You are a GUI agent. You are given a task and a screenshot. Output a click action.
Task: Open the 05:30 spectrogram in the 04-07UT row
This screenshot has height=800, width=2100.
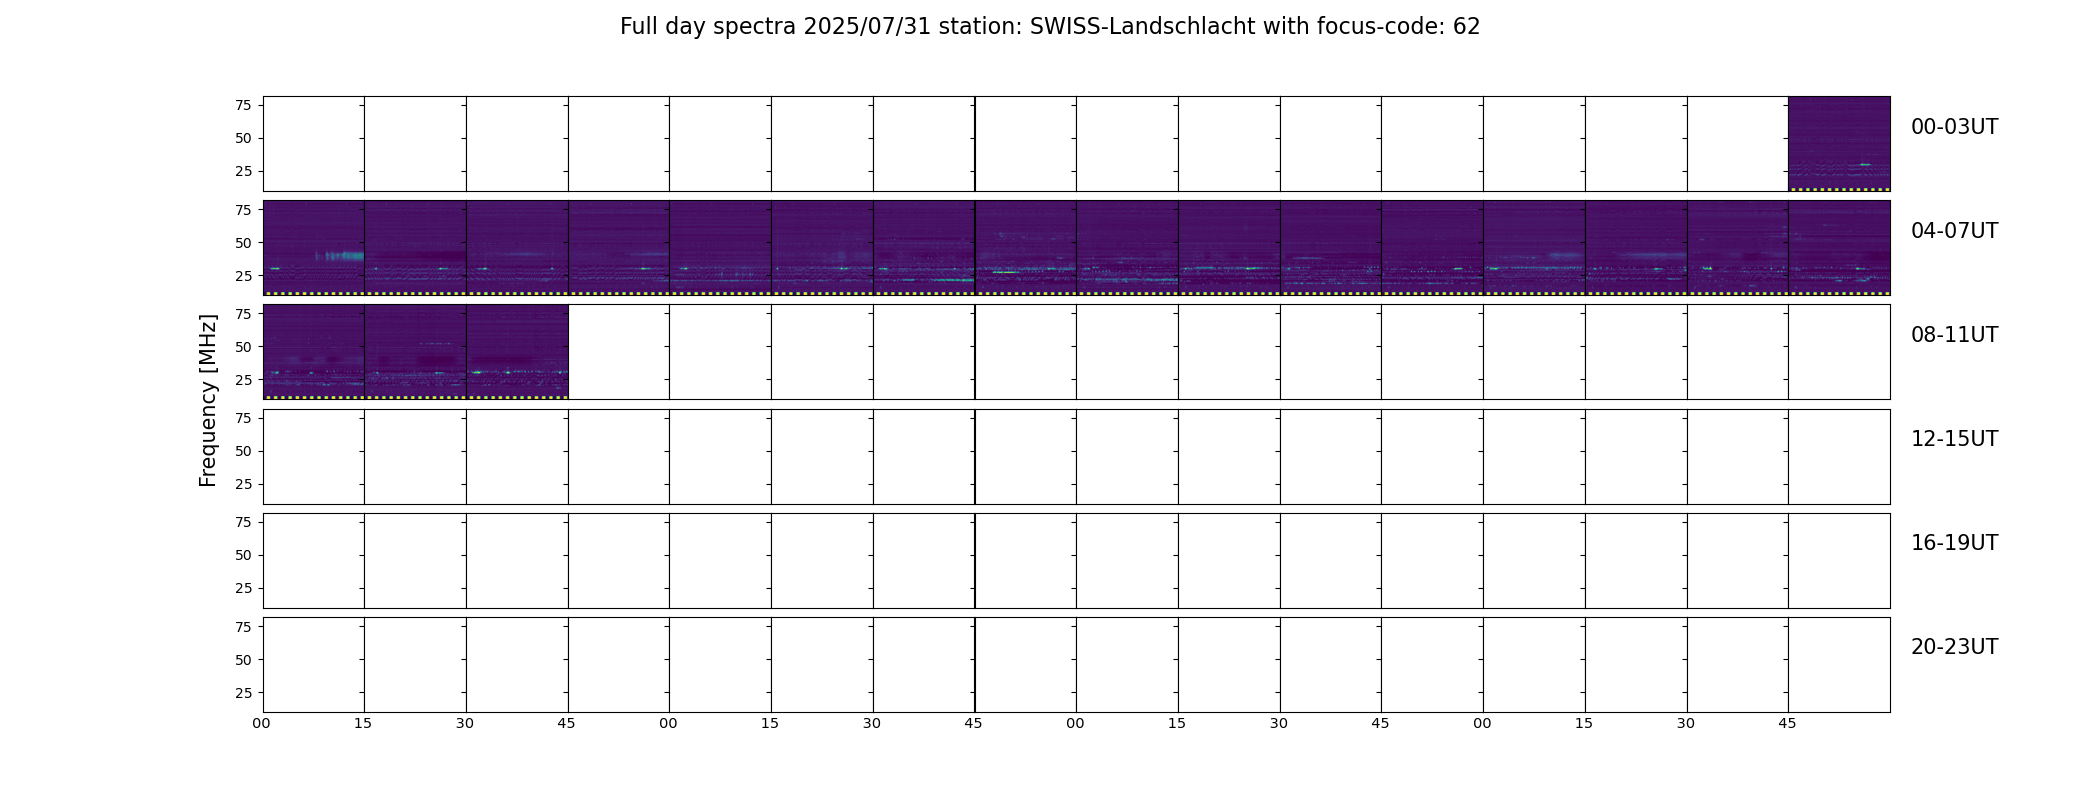click(x=924, y=248)
